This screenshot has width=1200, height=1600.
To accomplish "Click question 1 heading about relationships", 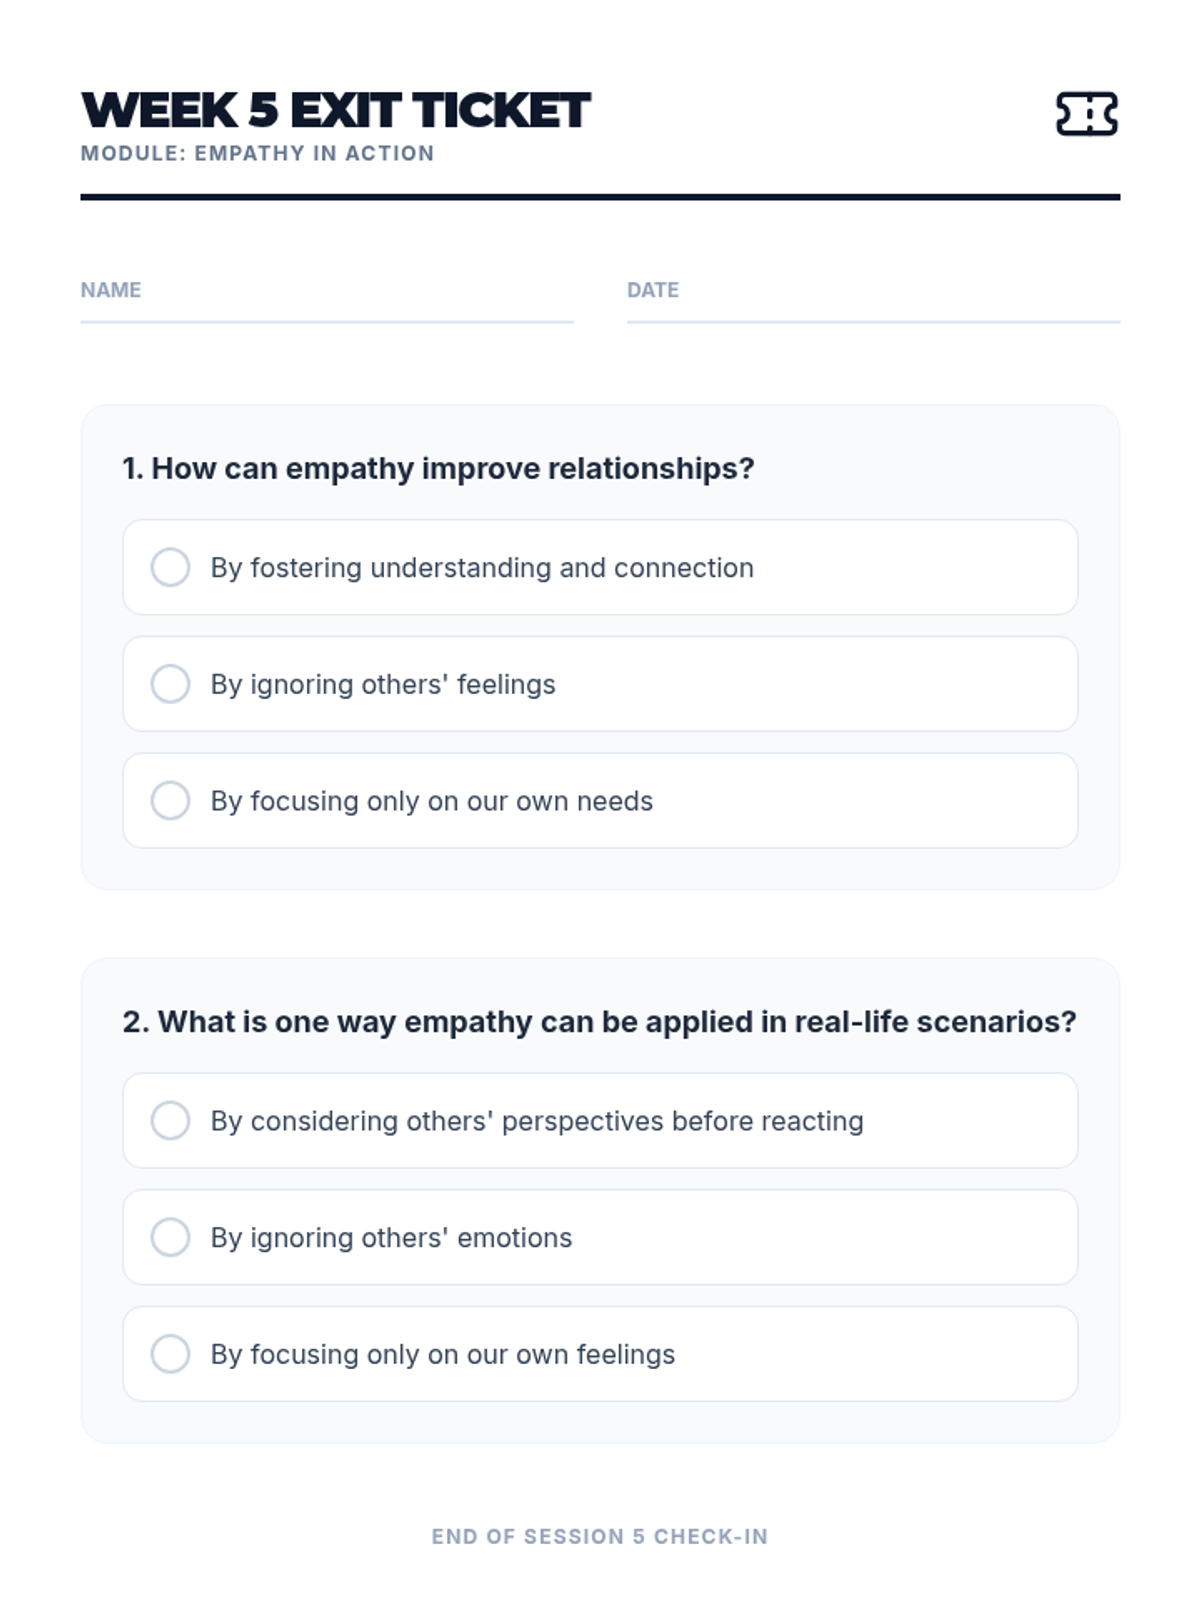I will click(x=438, y=468).
